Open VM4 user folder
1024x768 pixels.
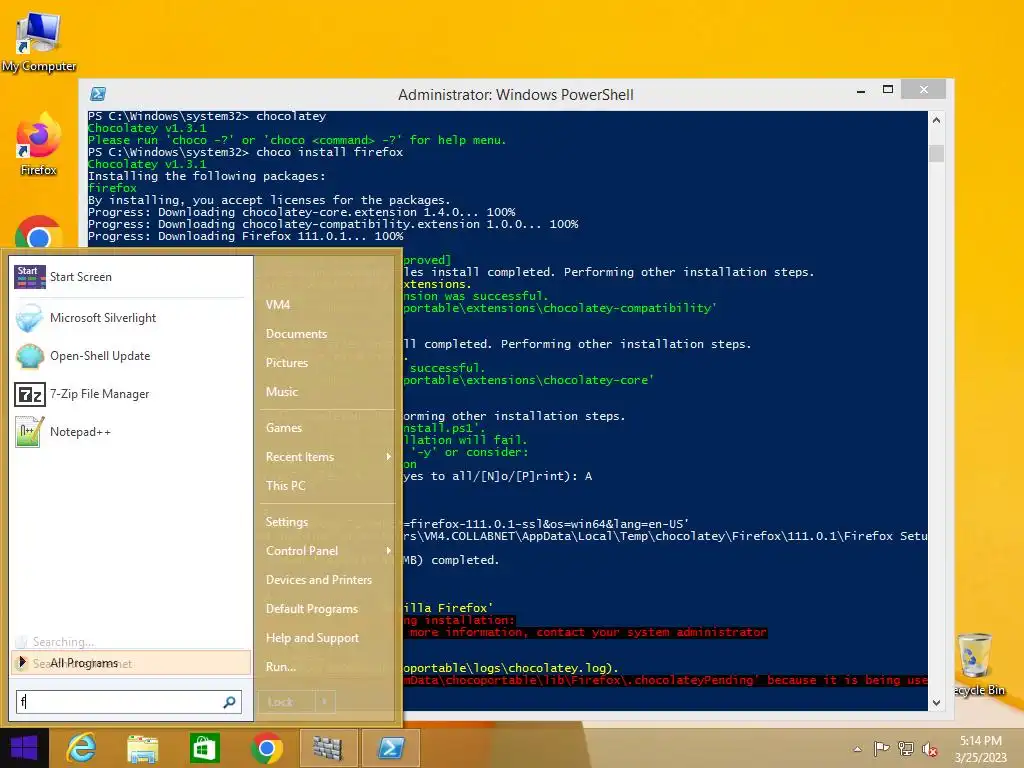click(278, 304)
